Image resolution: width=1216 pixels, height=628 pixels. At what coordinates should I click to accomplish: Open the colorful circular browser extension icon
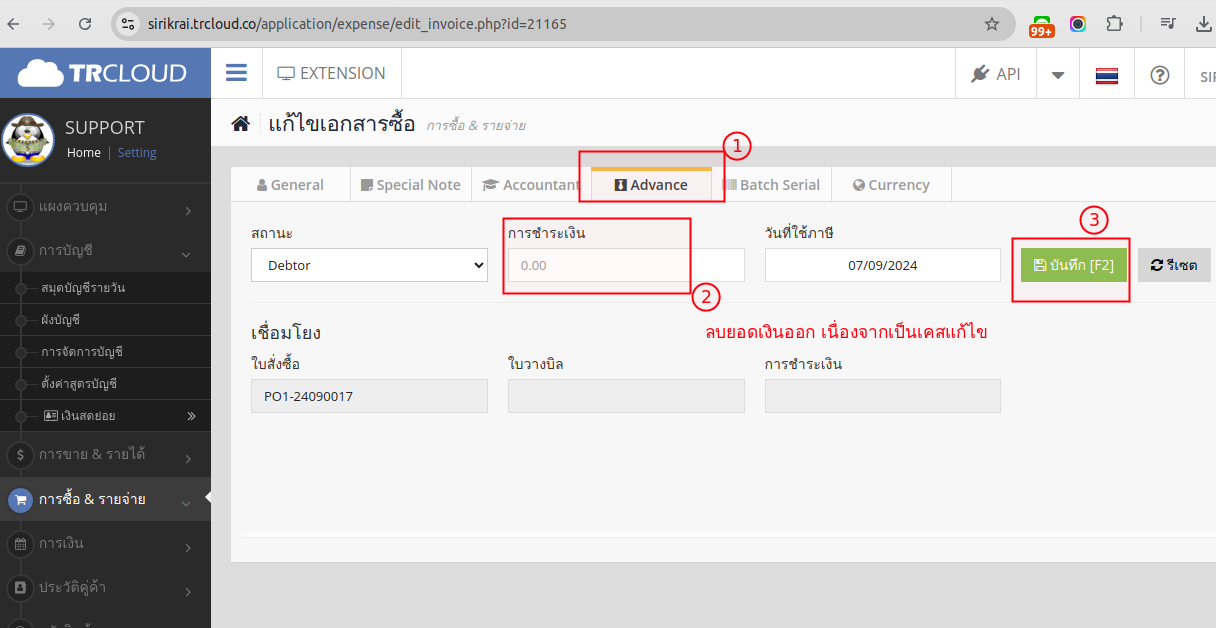click(1078, 23)
